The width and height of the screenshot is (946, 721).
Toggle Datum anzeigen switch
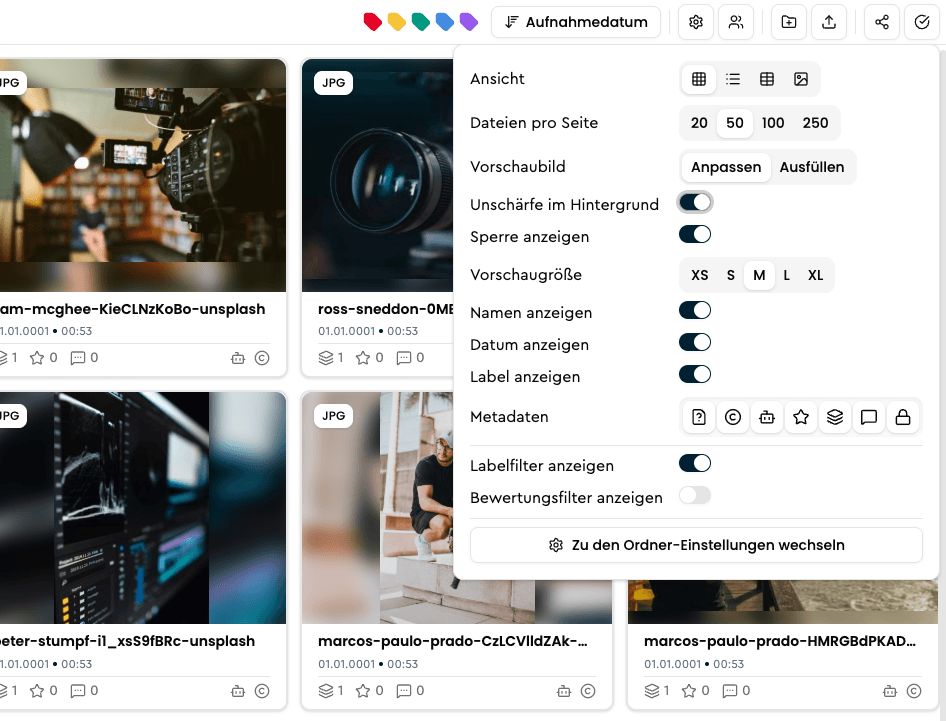pos(695,342)
